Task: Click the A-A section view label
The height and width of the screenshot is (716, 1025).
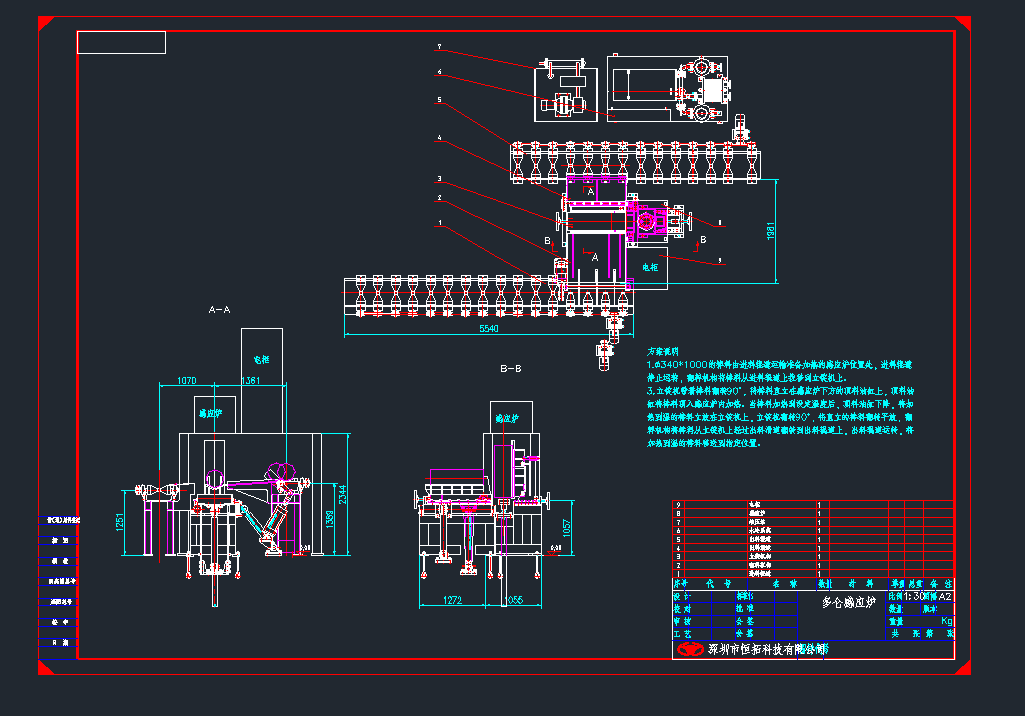Action: click(x=219, y=310)
